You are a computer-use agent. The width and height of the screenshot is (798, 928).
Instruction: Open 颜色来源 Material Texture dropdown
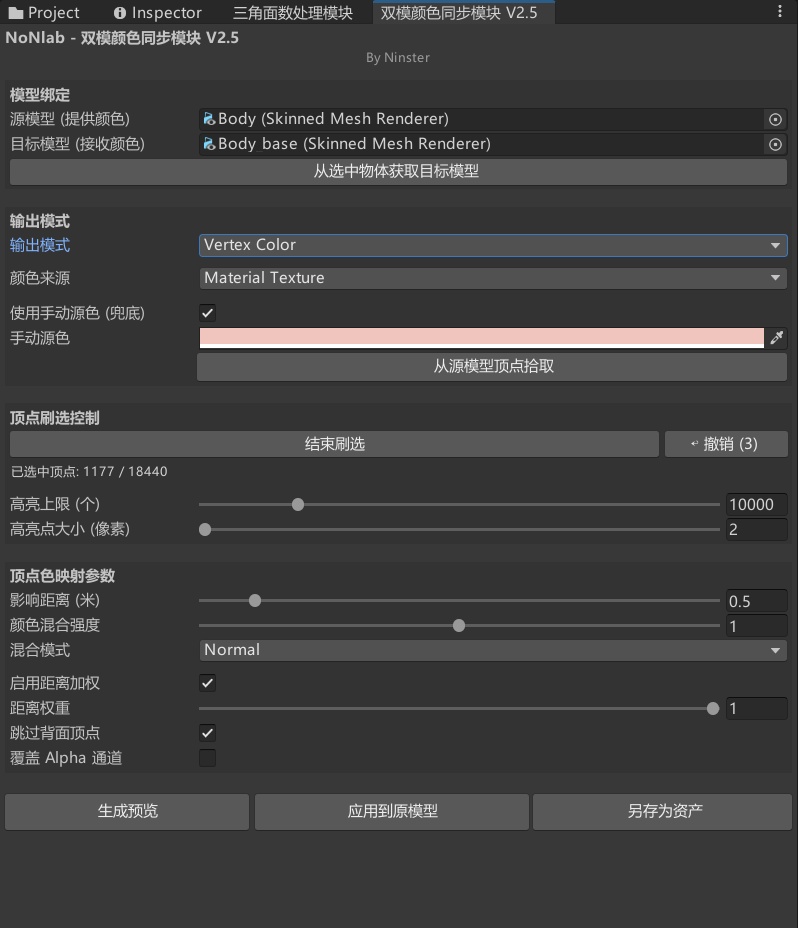(493, 278)
